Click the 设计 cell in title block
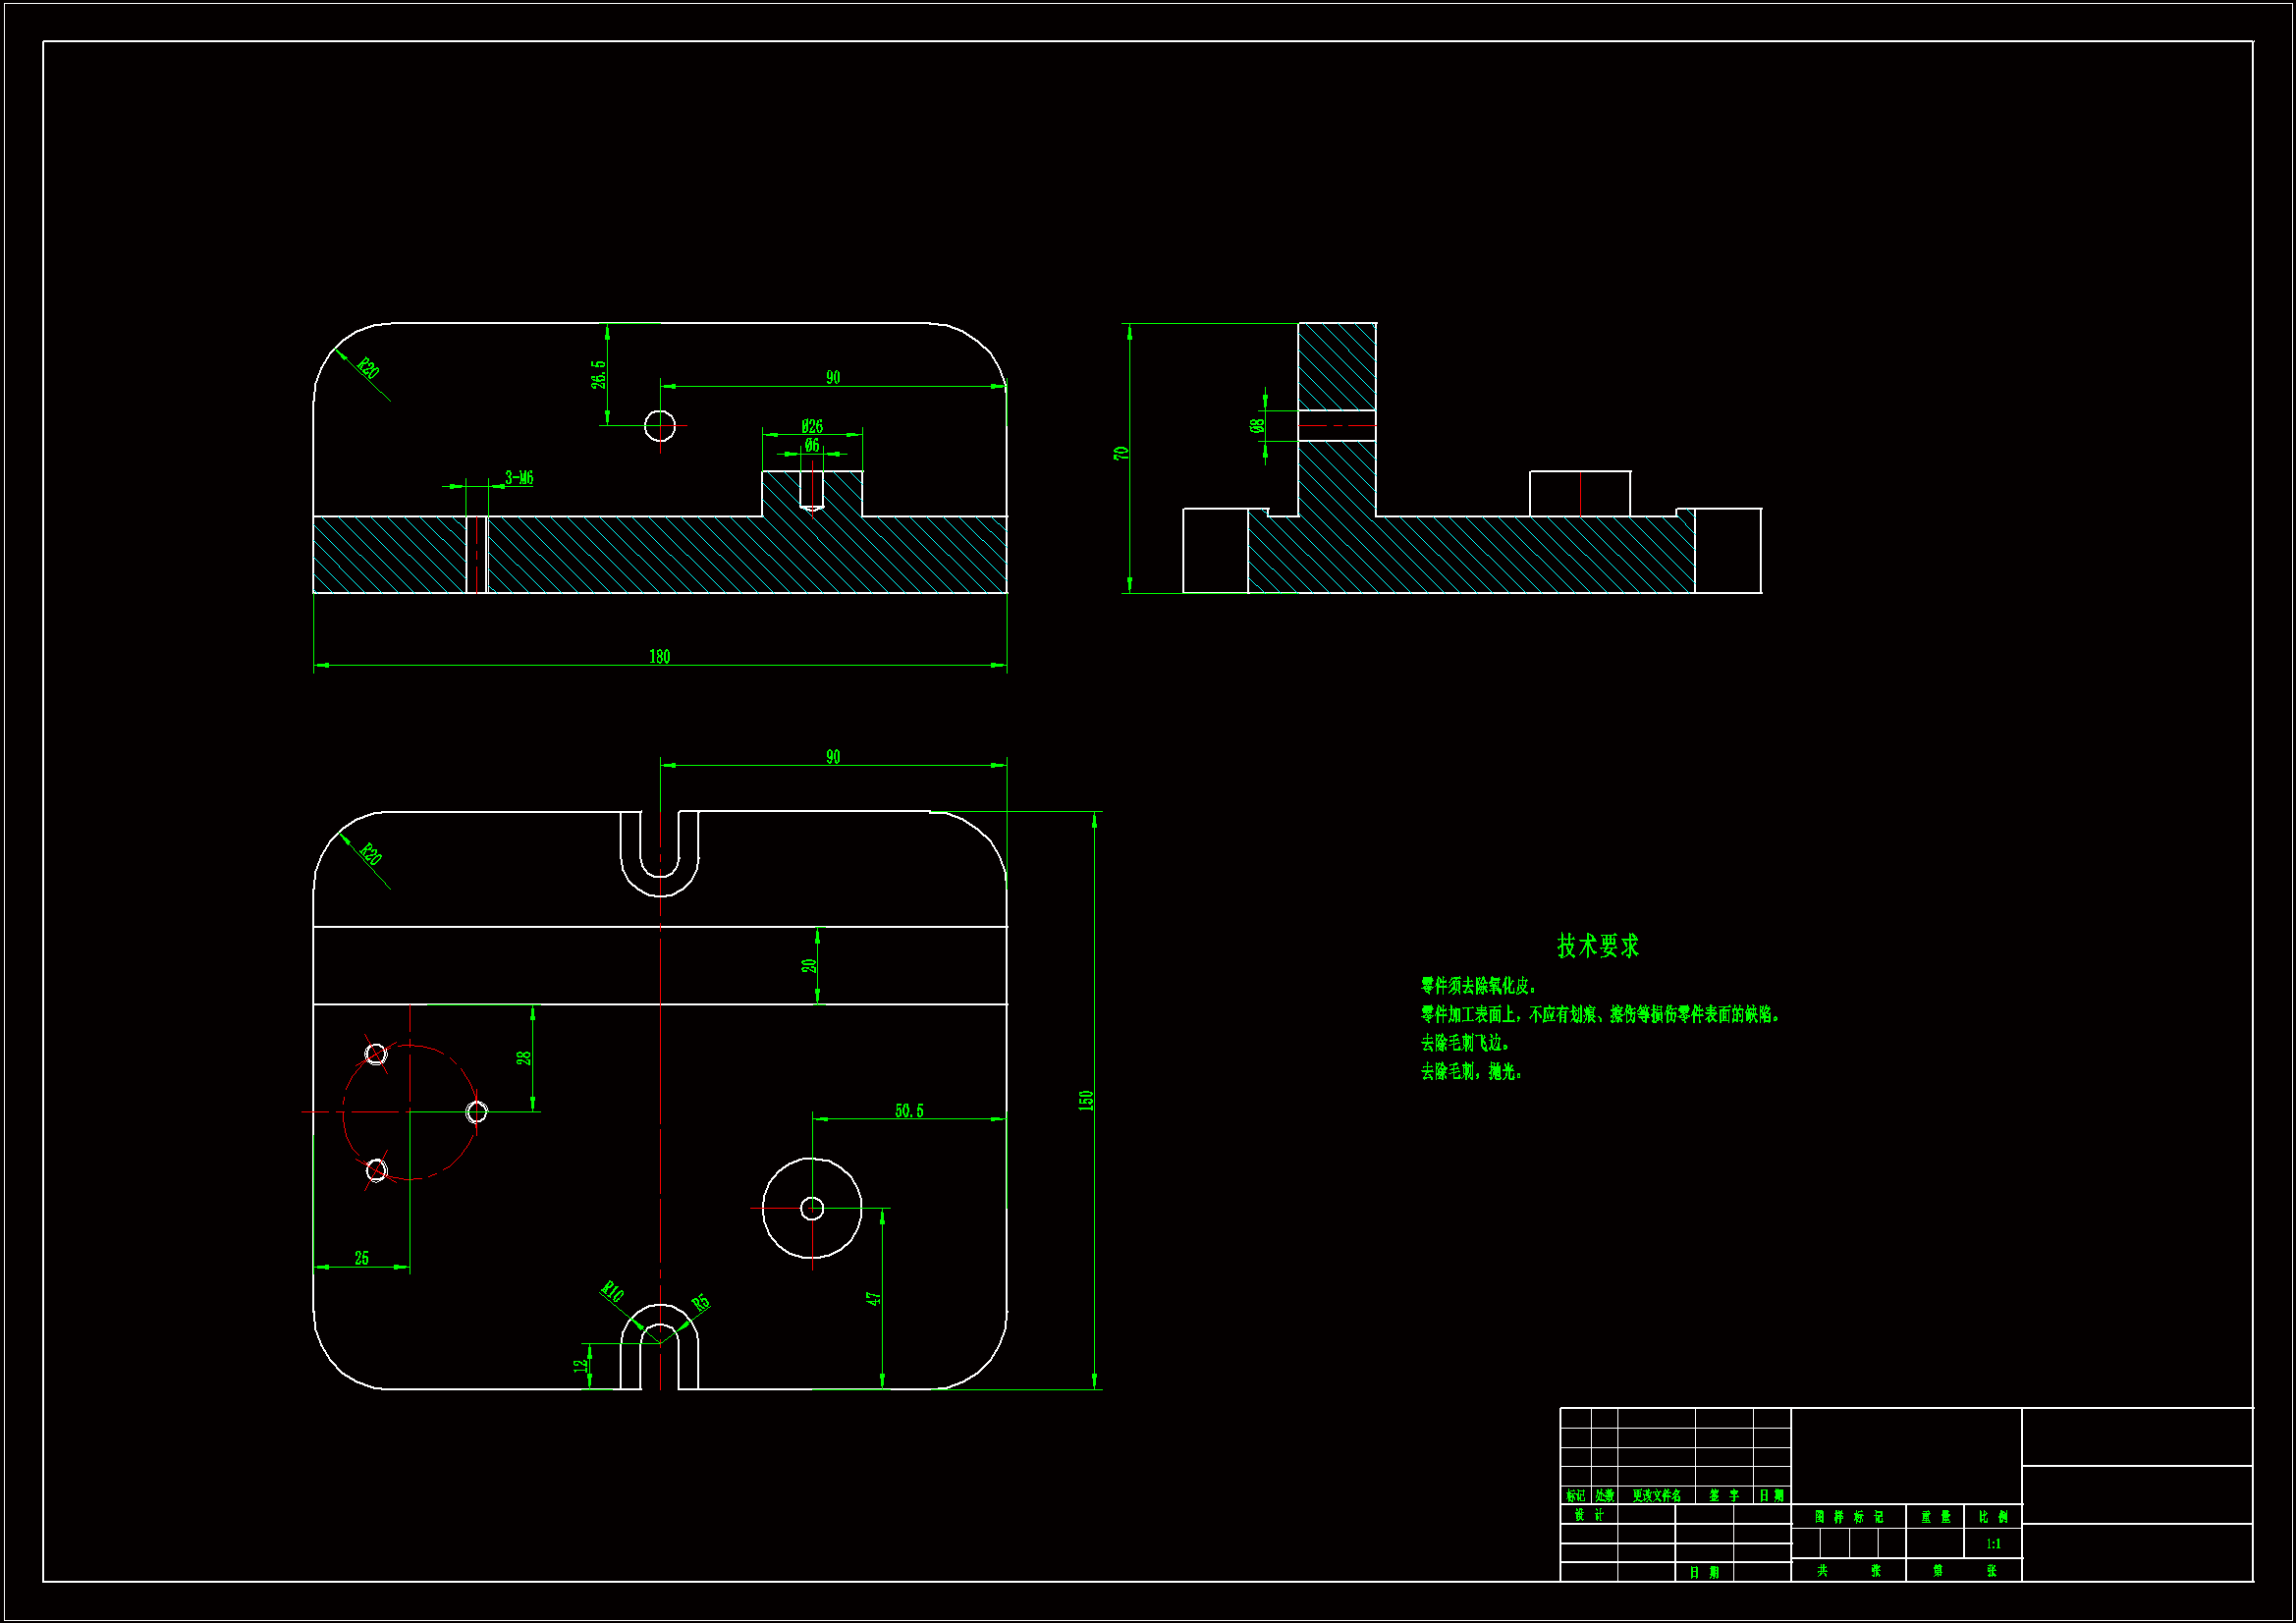This screenshot has width=2296, height=1623. (x=1588, y=1515)
